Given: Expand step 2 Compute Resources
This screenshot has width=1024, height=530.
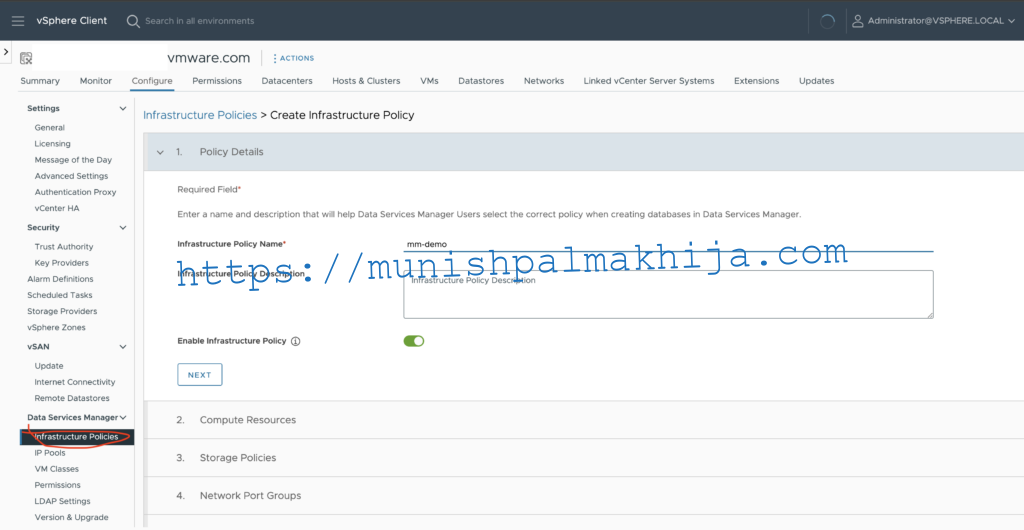Looking at the screenshot, I should click(x=583, y=420).
